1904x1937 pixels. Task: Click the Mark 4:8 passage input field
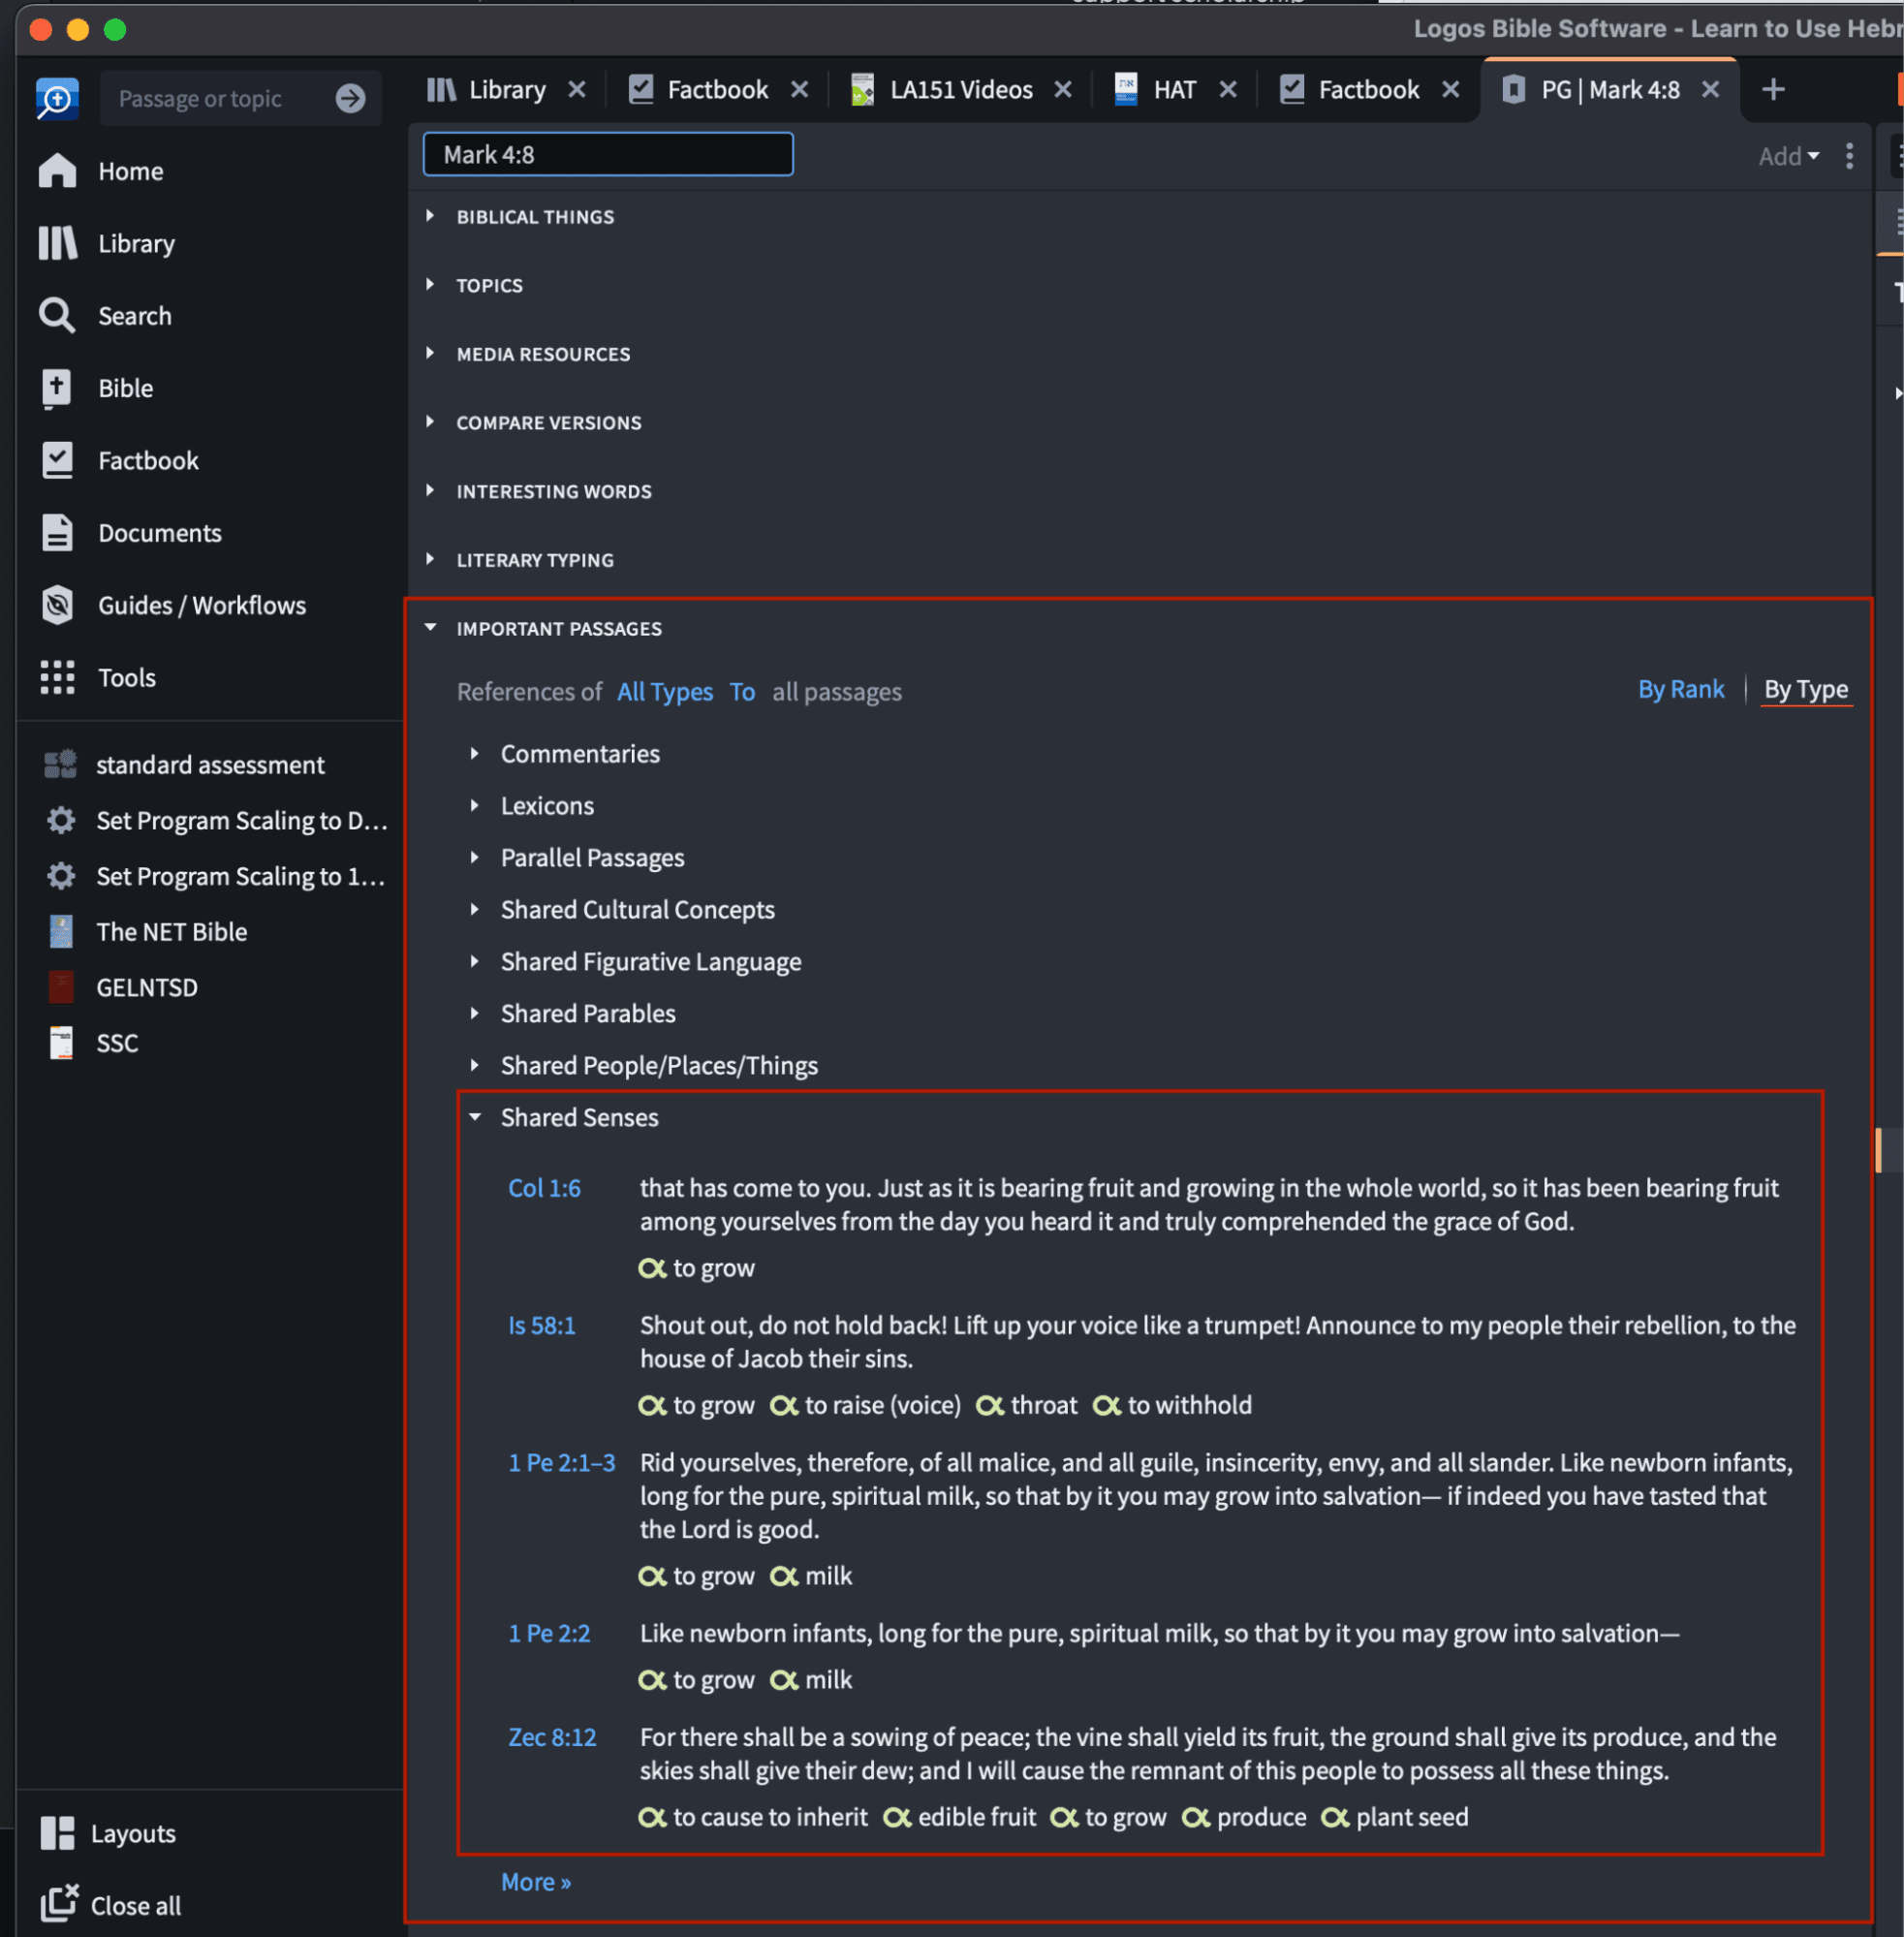point(607,154)
